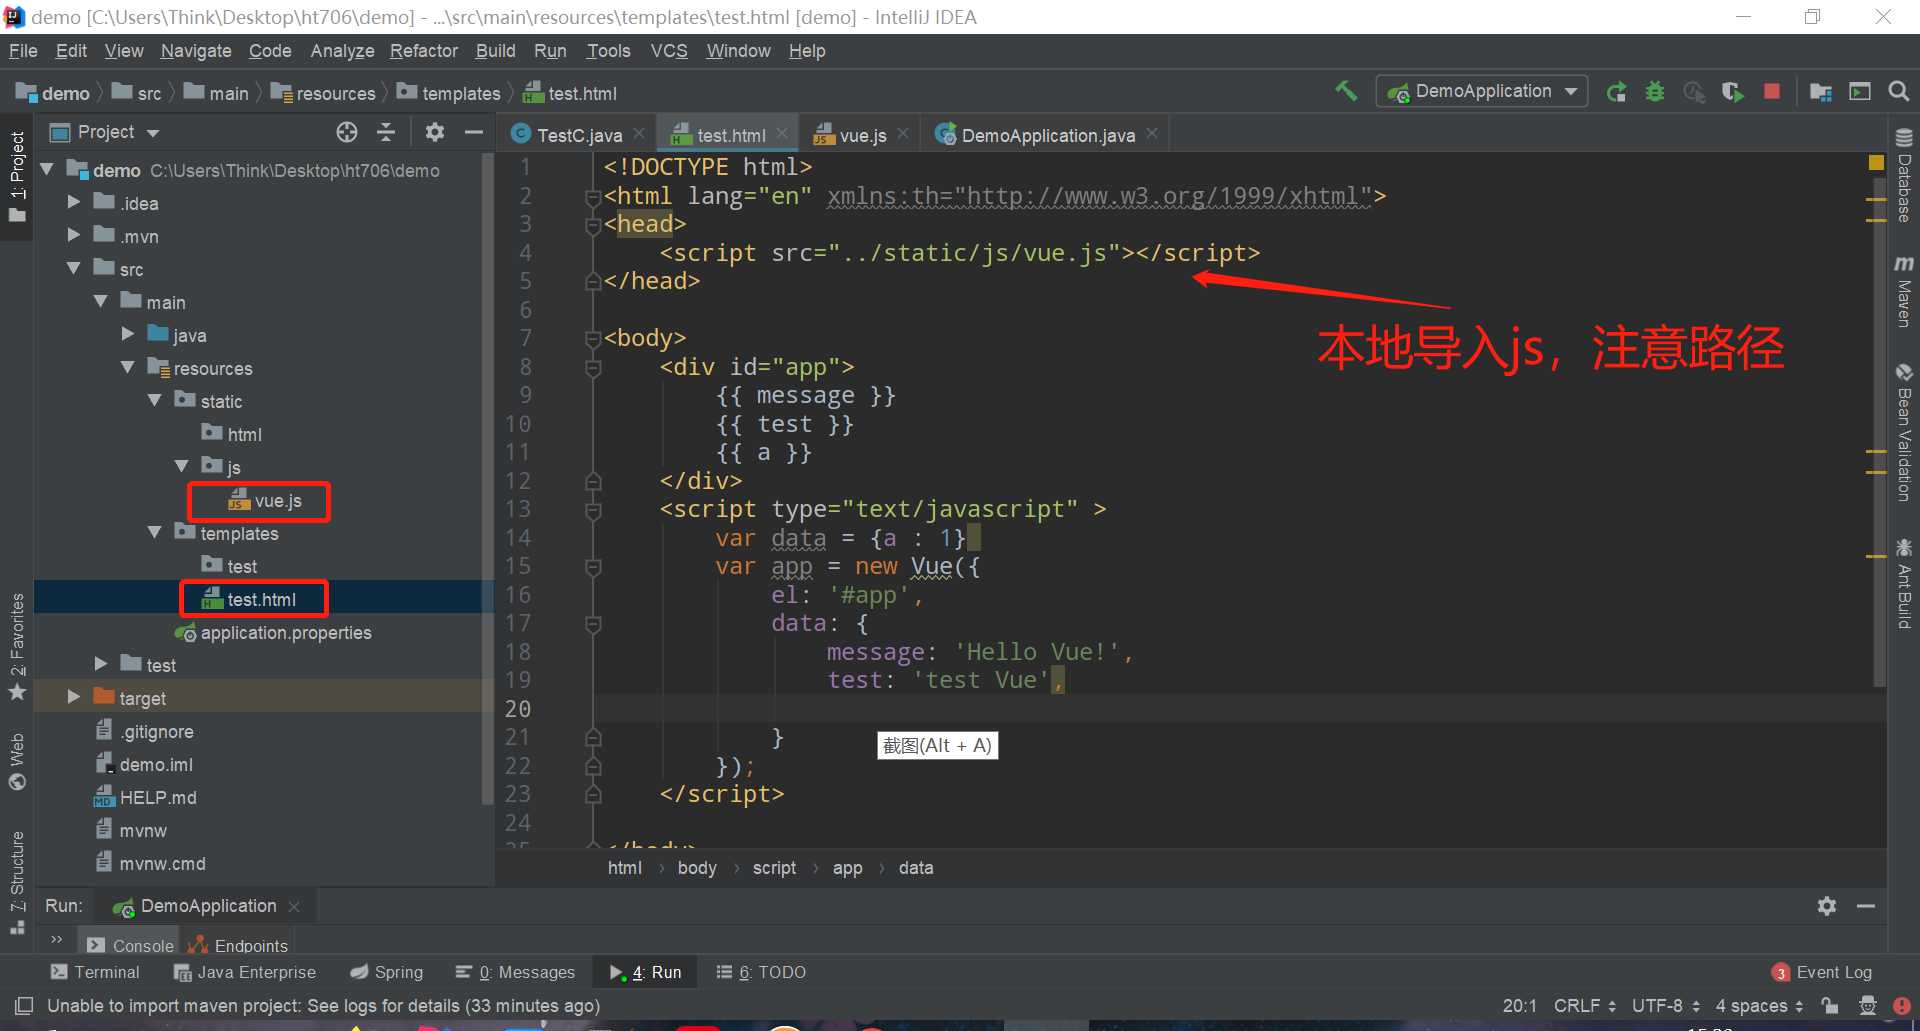This screenshot has height=1031, width=1920.
Task: Expand the .mvn folder
Action: click(x=73, y=235)
